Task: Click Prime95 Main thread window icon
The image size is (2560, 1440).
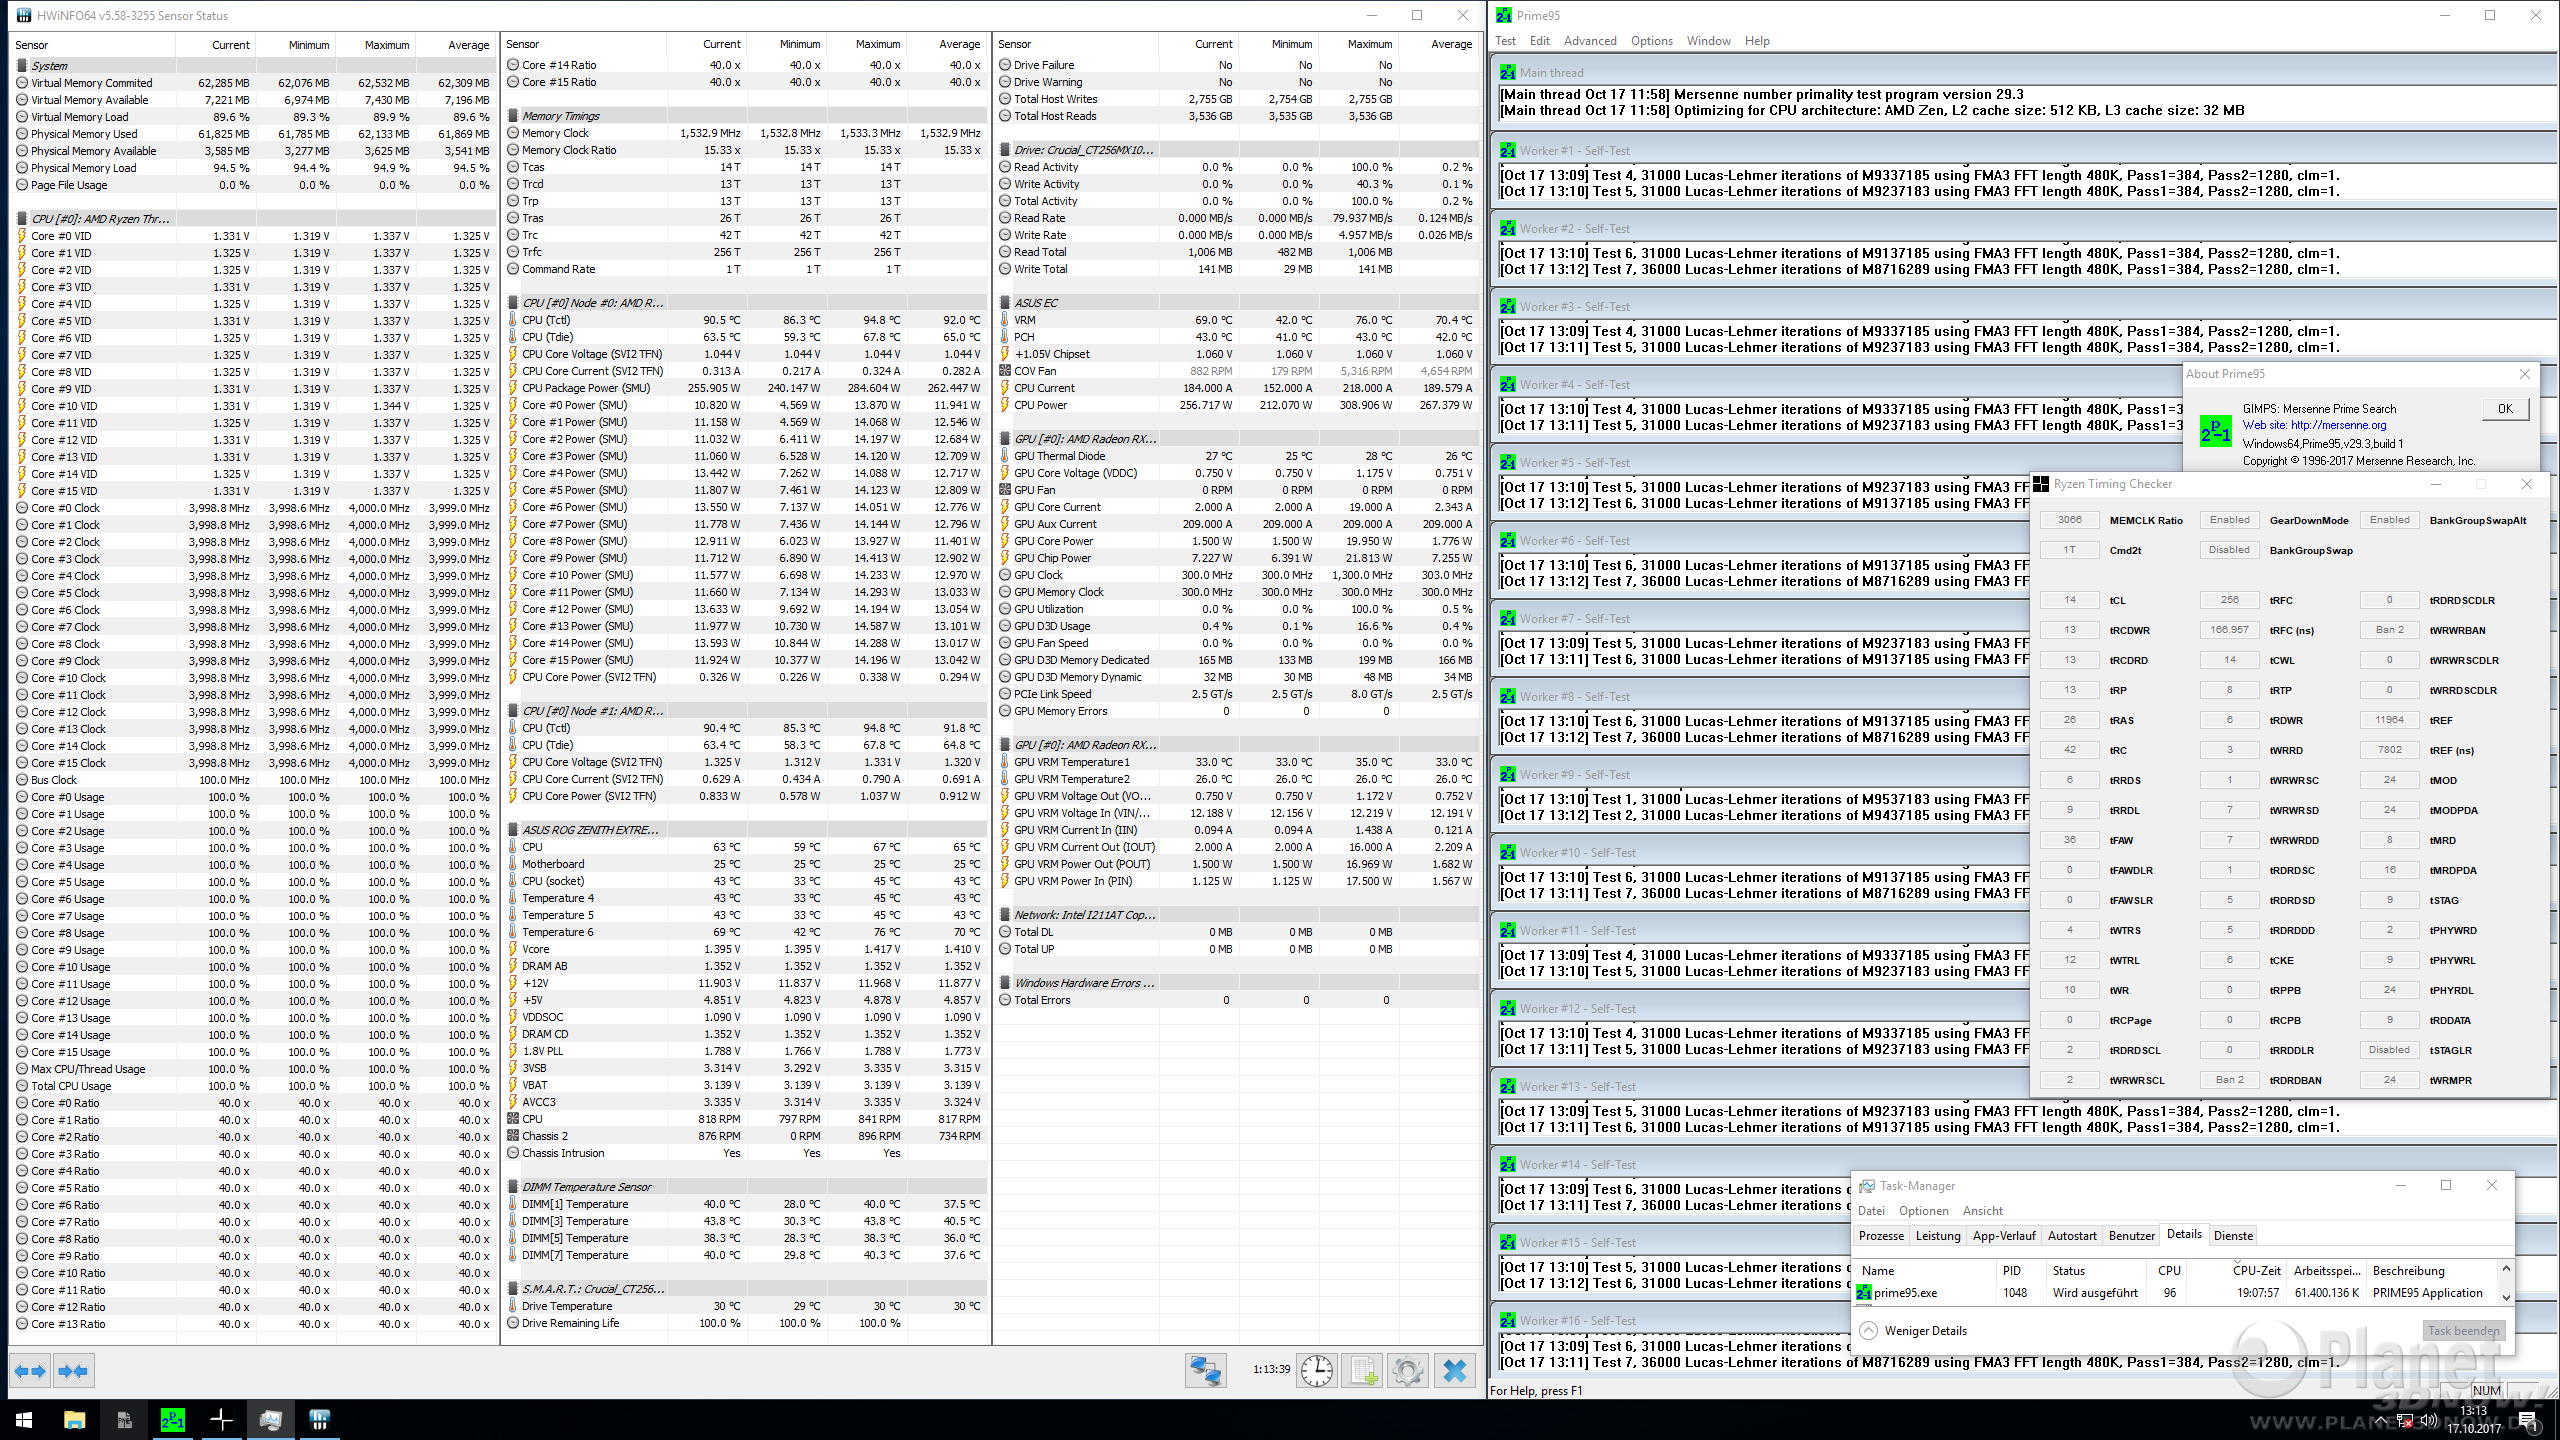Action: coord(1507,72)
